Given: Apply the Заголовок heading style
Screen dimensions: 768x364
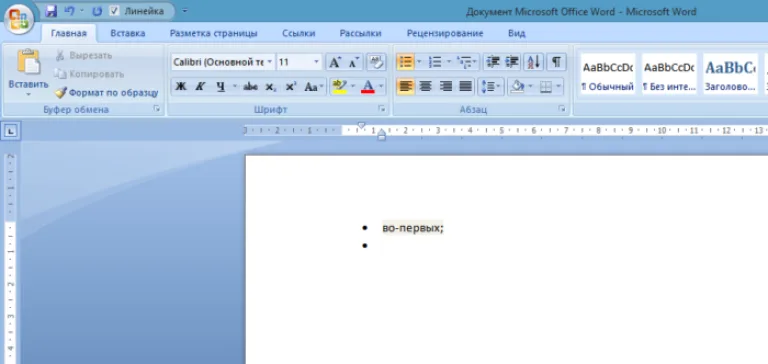Looking at the screenshot, I should 730,74.
